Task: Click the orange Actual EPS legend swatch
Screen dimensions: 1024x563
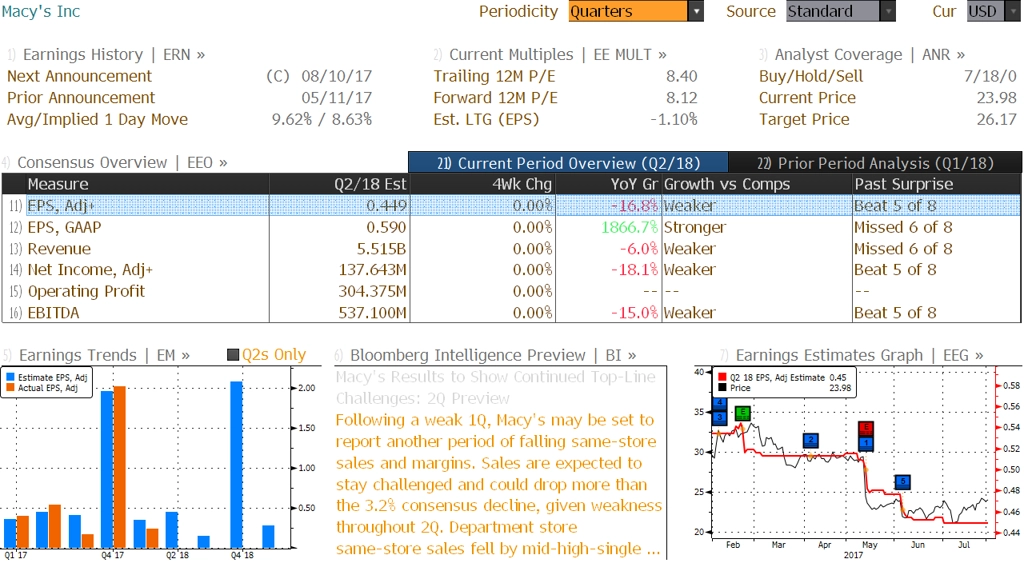Action: coord(10,388)
